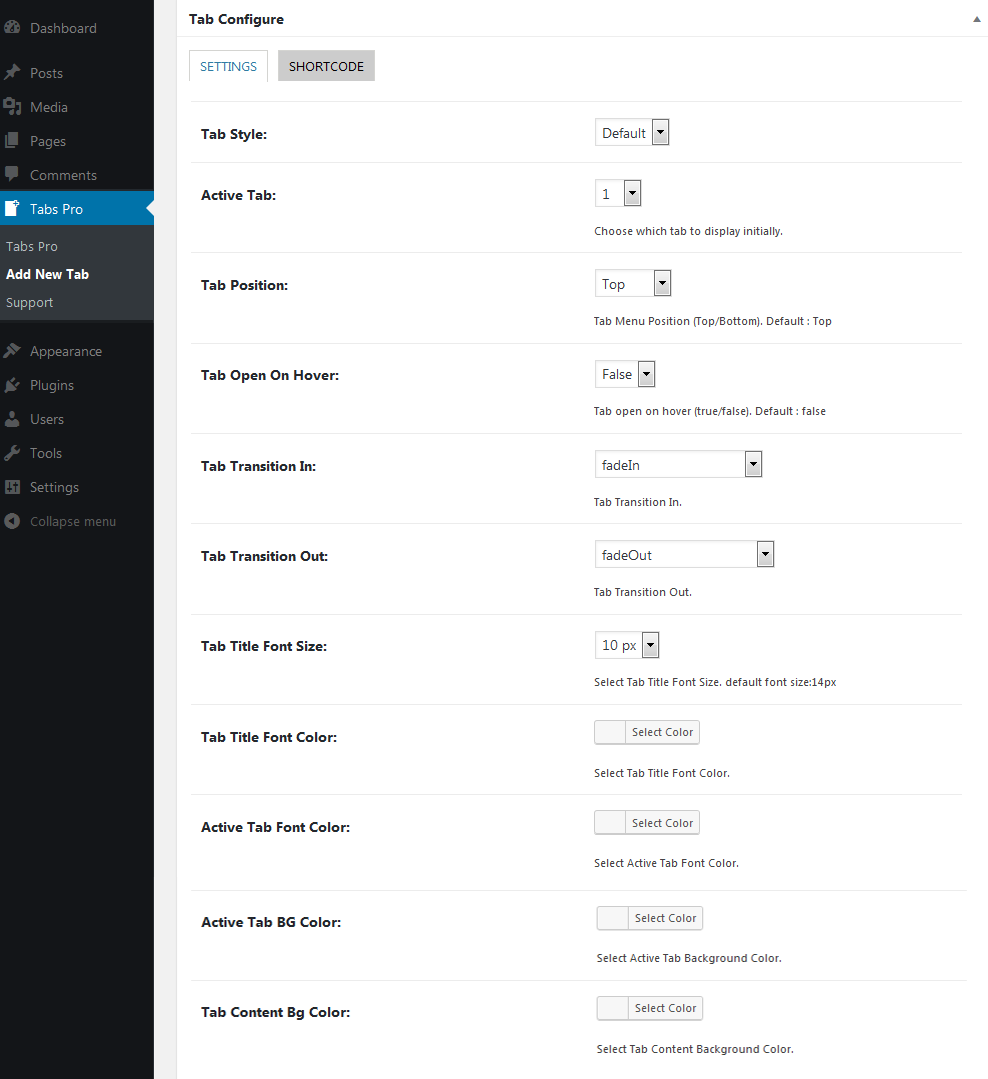
Task: Click the Tabs Pro submenu link
Action: pyautogui.click(x=32, y=246)
